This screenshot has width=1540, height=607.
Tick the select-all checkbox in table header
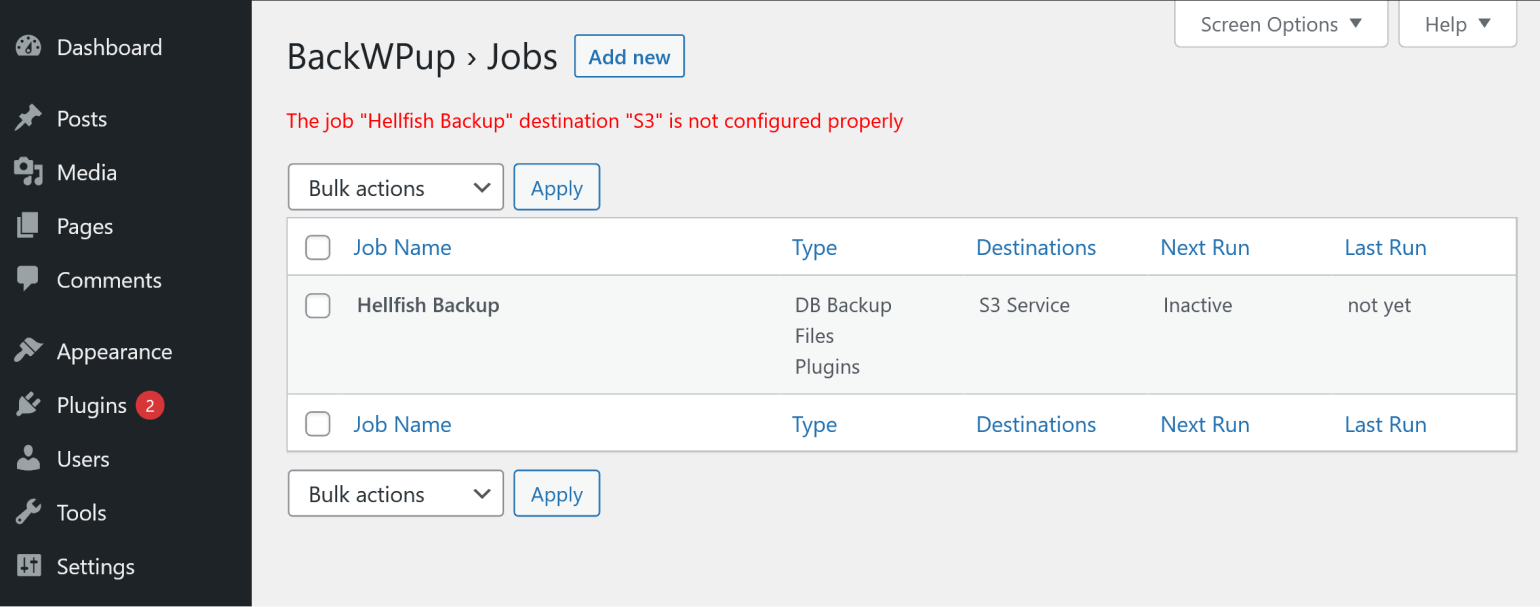tap(318, 247)
